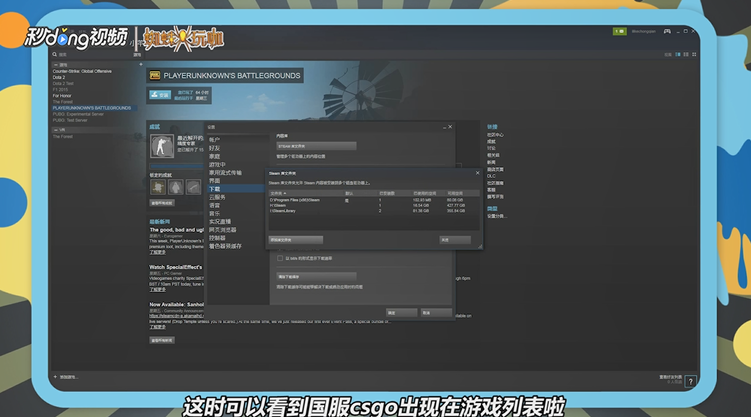This screenshot has height=417, width=751.
Task: Open the library filter dropdown beside search
Action: pyautogui.click(x=137, y=55)
